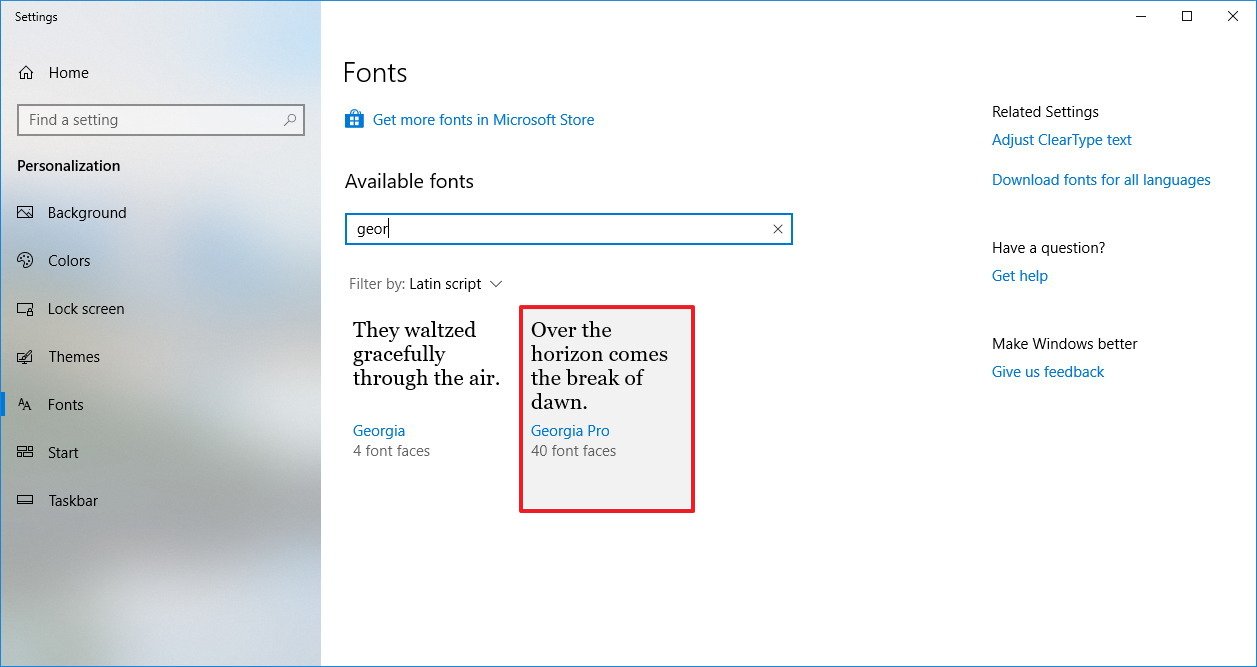Screen dimensions: 1257x667
Task: Go to Home settings page
Action: click(68, 73)
